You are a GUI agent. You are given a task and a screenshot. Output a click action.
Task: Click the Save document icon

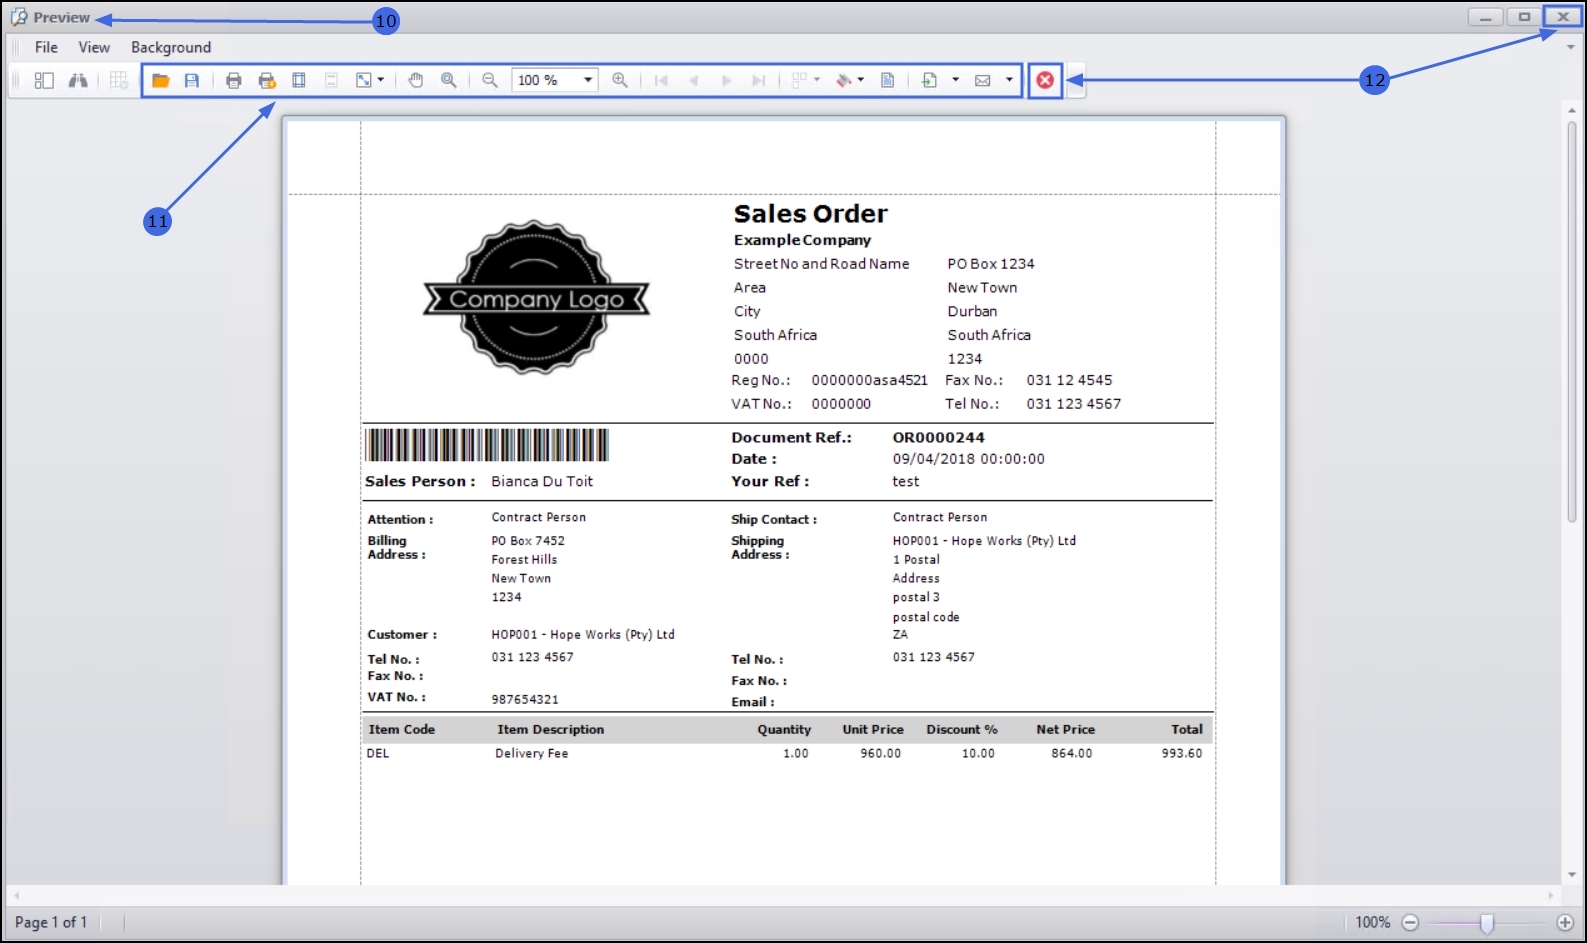click(x=192, y=80)
